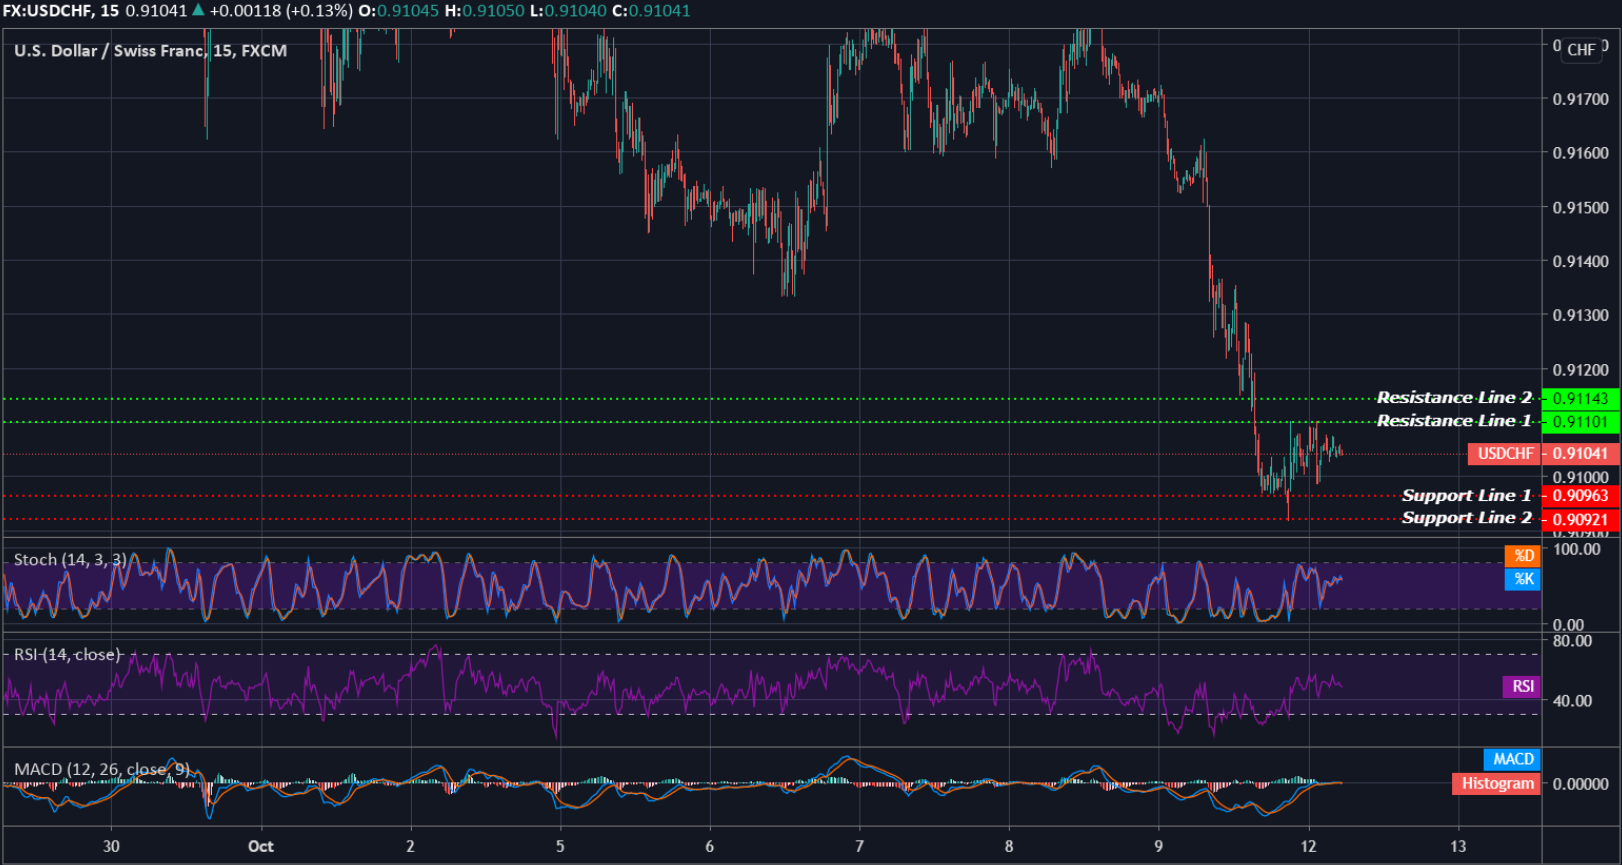Click the 13 date on the time axis
Image resolution: width=1622 pixels, height=865 pixels.
click(1459, 846)
